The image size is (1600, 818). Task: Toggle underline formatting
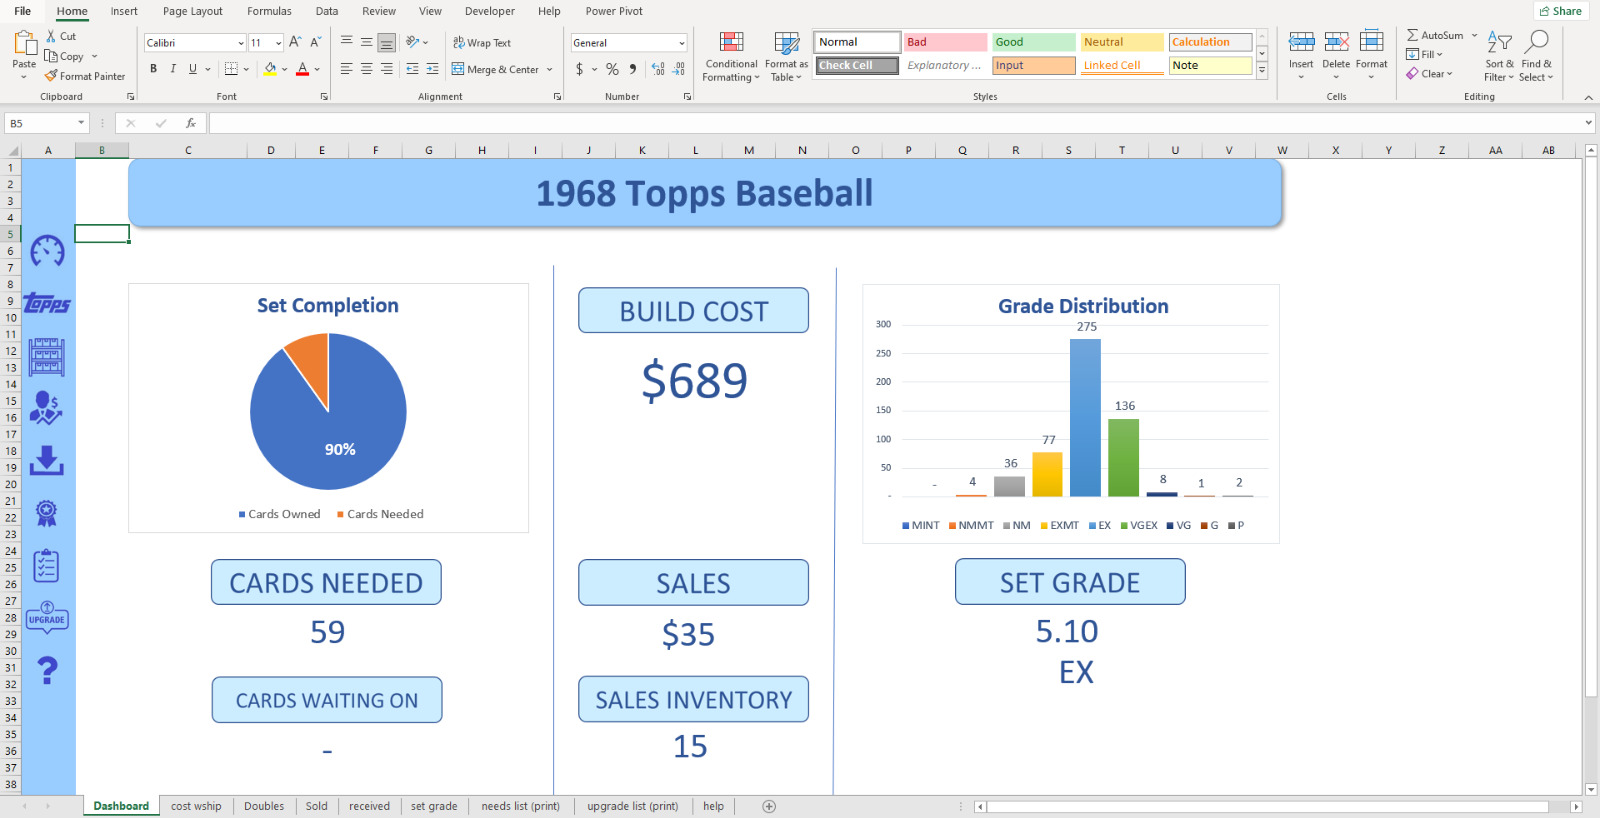tap(193, 69)
